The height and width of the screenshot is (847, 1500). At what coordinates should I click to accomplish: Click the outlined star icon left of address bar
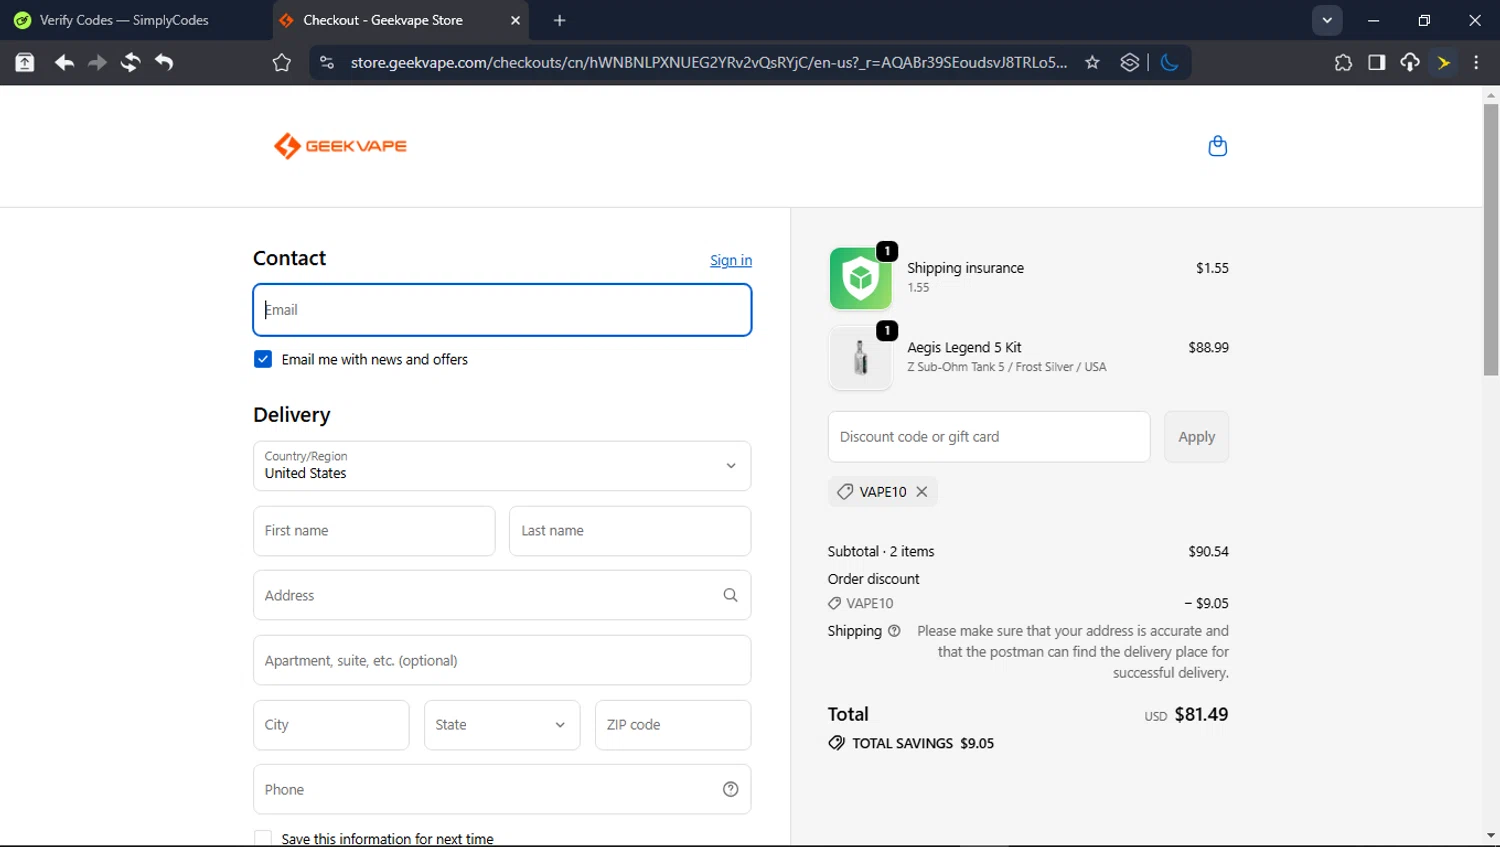click(x=282, y=63)
